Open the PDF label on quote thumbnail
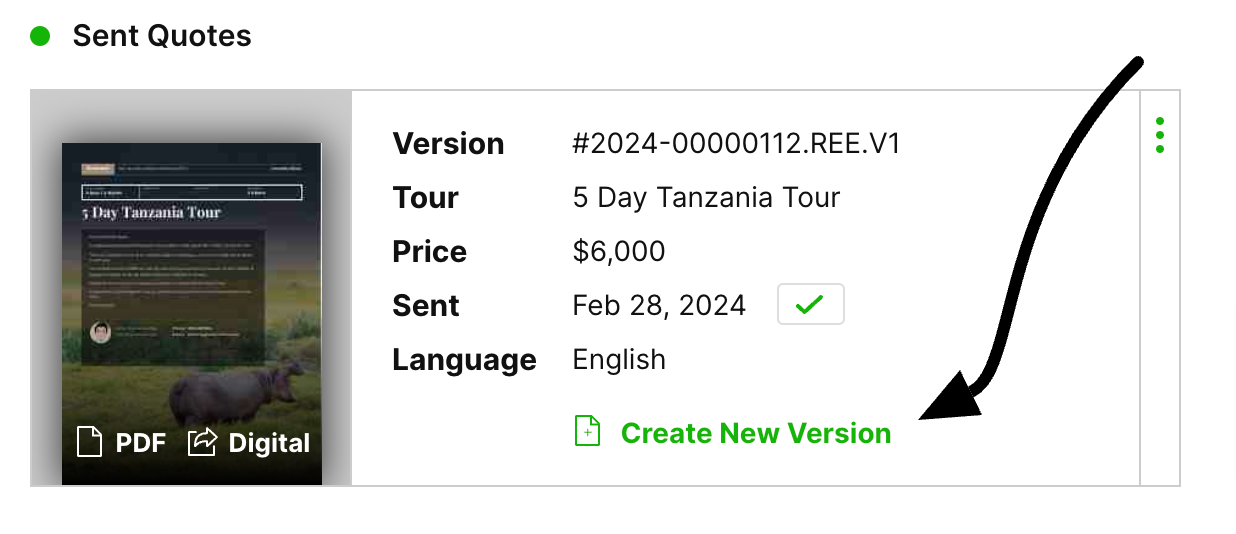This screenshot has height=534, width=1236. pyautogui.click(x=141, y=443)
